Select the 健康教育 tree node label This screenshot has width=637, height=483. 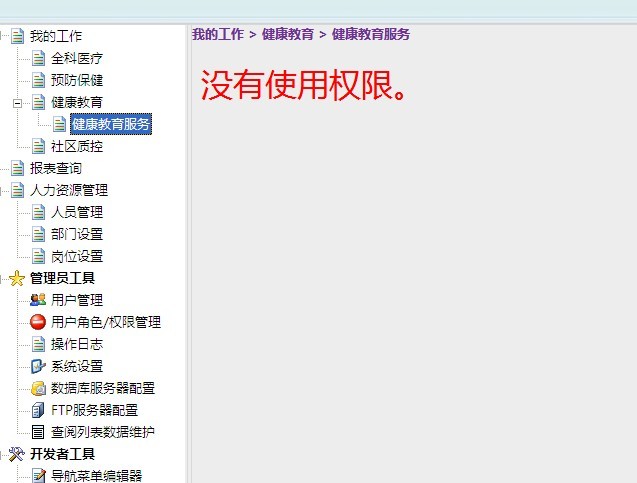77,102
